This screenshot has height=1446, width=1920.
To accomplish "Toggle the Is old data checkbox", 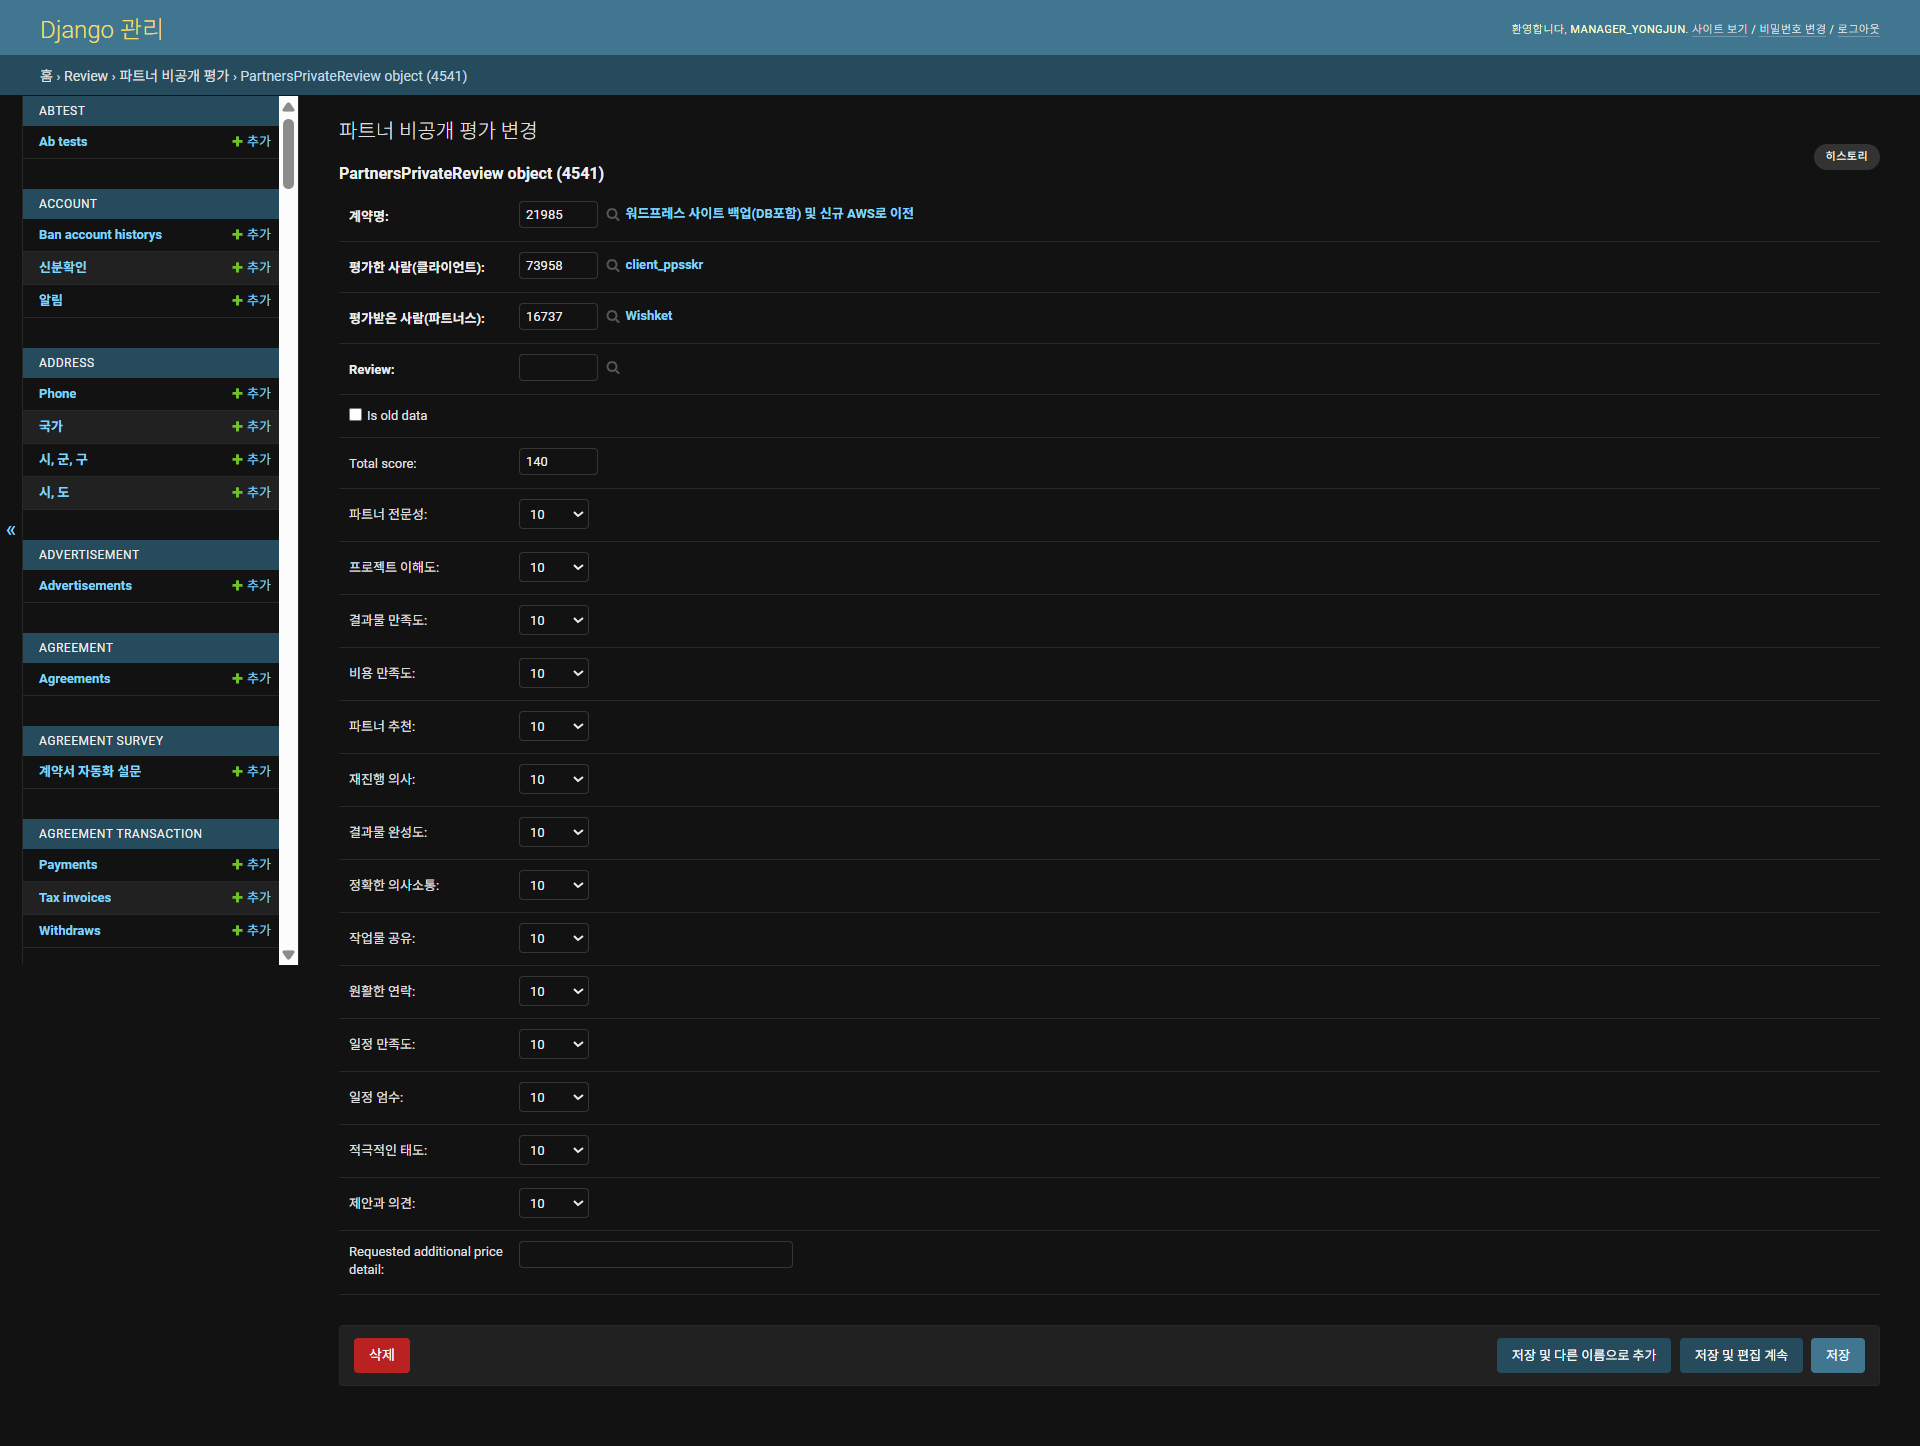I will coord(355,415).
